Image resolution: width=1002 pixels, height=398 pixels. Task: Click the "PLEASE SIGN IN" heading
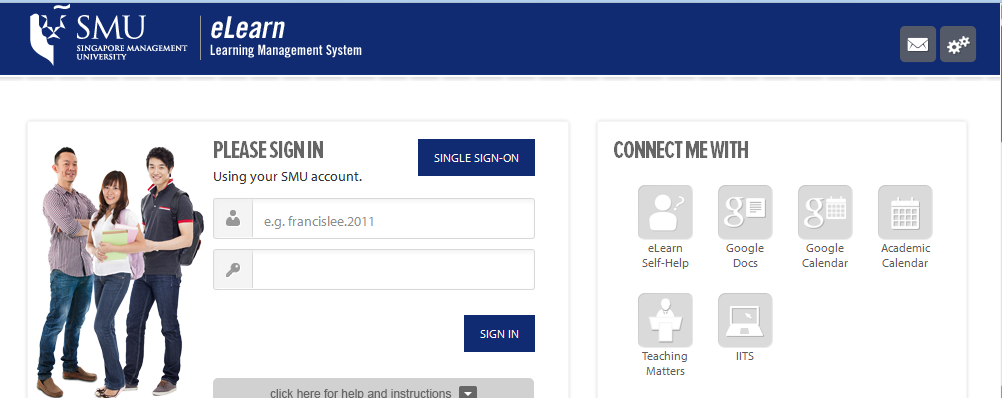pos(268,150)
